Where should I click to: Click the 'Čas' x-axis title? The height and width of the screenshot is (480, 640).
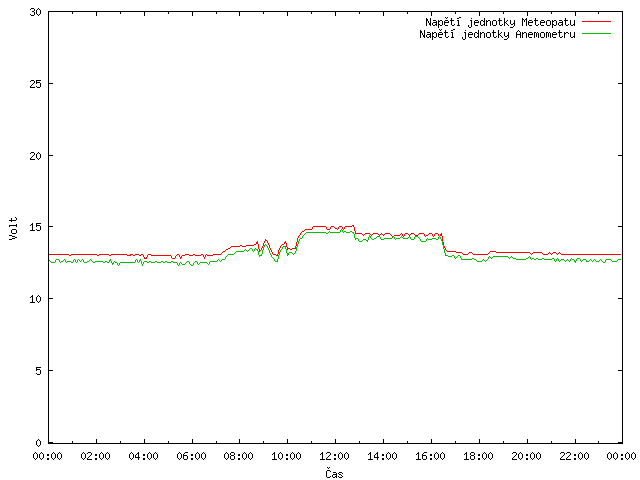(334, 473)
